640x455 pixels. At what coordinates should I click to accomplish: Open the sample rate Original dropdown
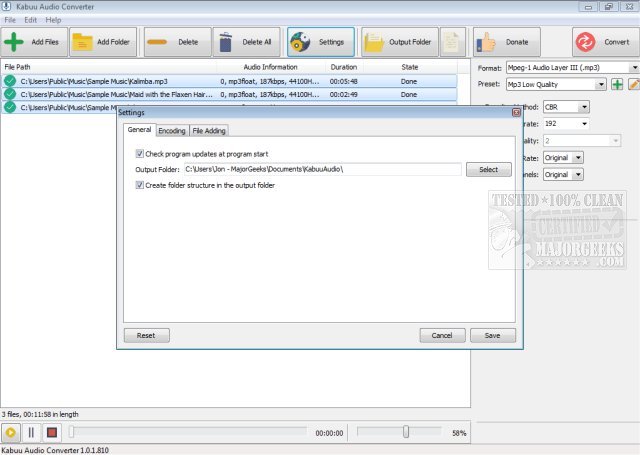coord(563,158)
